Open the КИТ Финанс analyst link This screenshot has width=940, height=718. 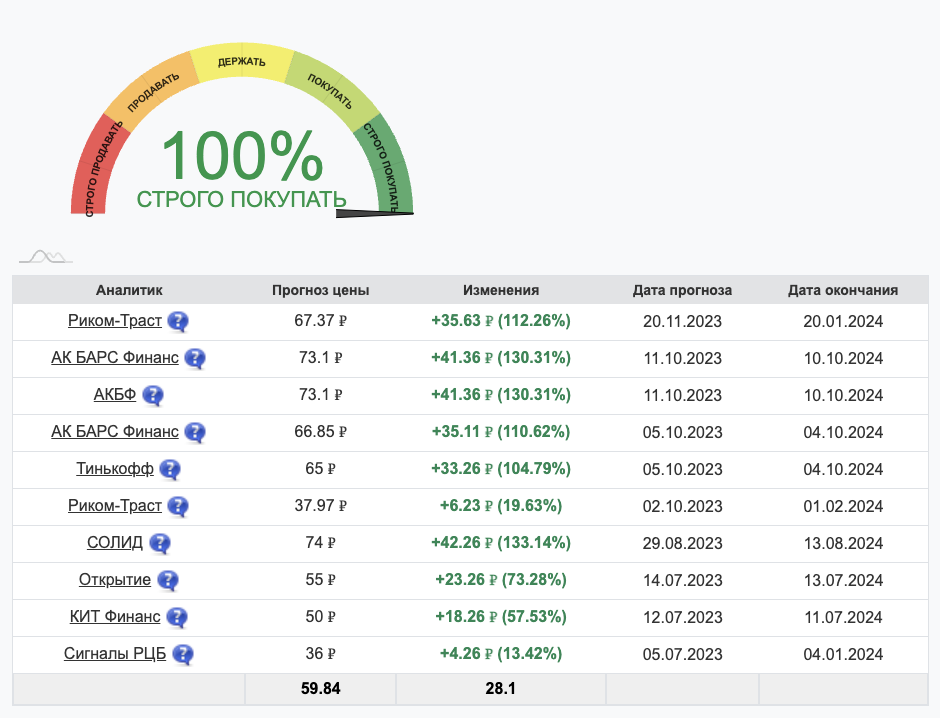tap(115, 617)
